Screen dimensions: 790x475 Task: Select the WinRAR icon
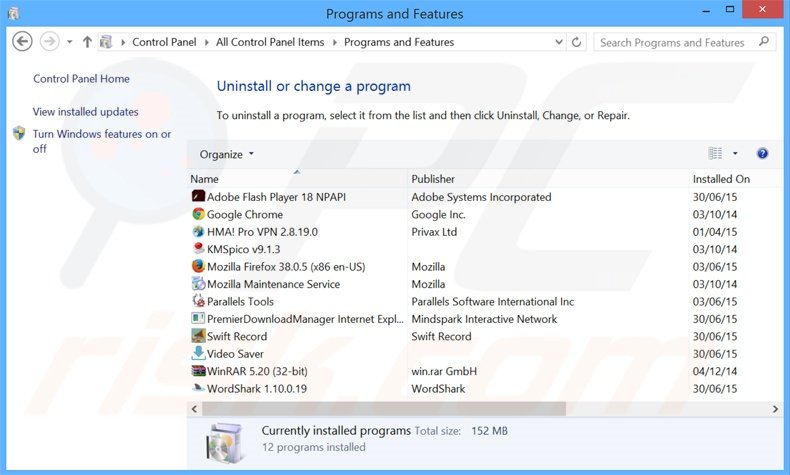pyautogui.click(x=199, y=371)
